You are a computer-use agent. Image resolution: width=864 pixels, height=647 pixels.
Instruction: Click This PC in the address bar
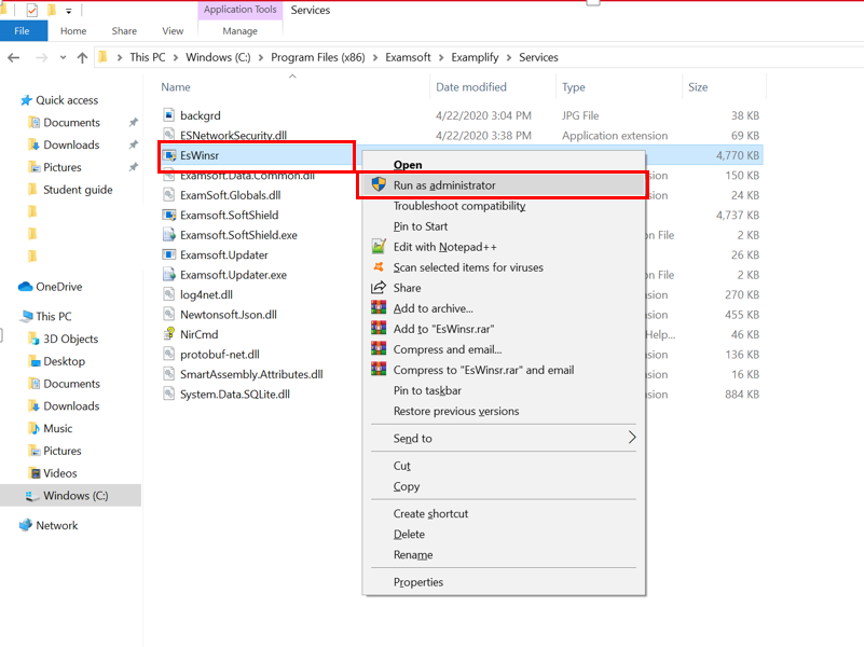[148, 57]
